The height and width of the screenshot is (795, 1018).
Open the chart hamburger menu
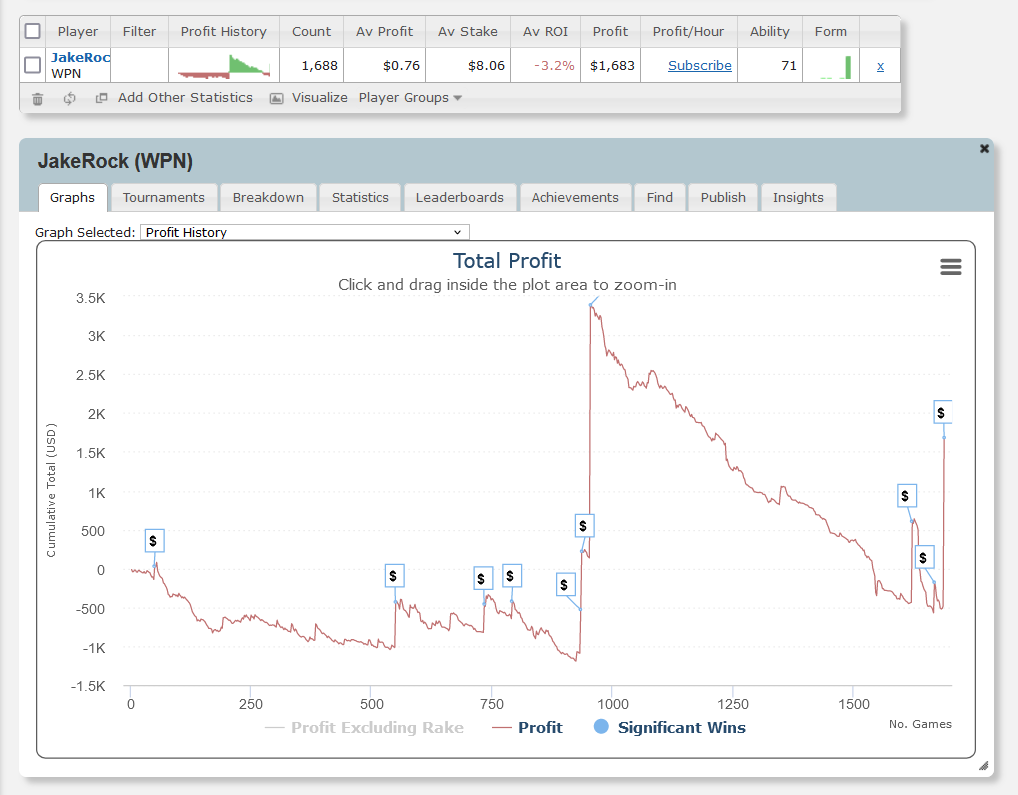[x=950, y=266]
